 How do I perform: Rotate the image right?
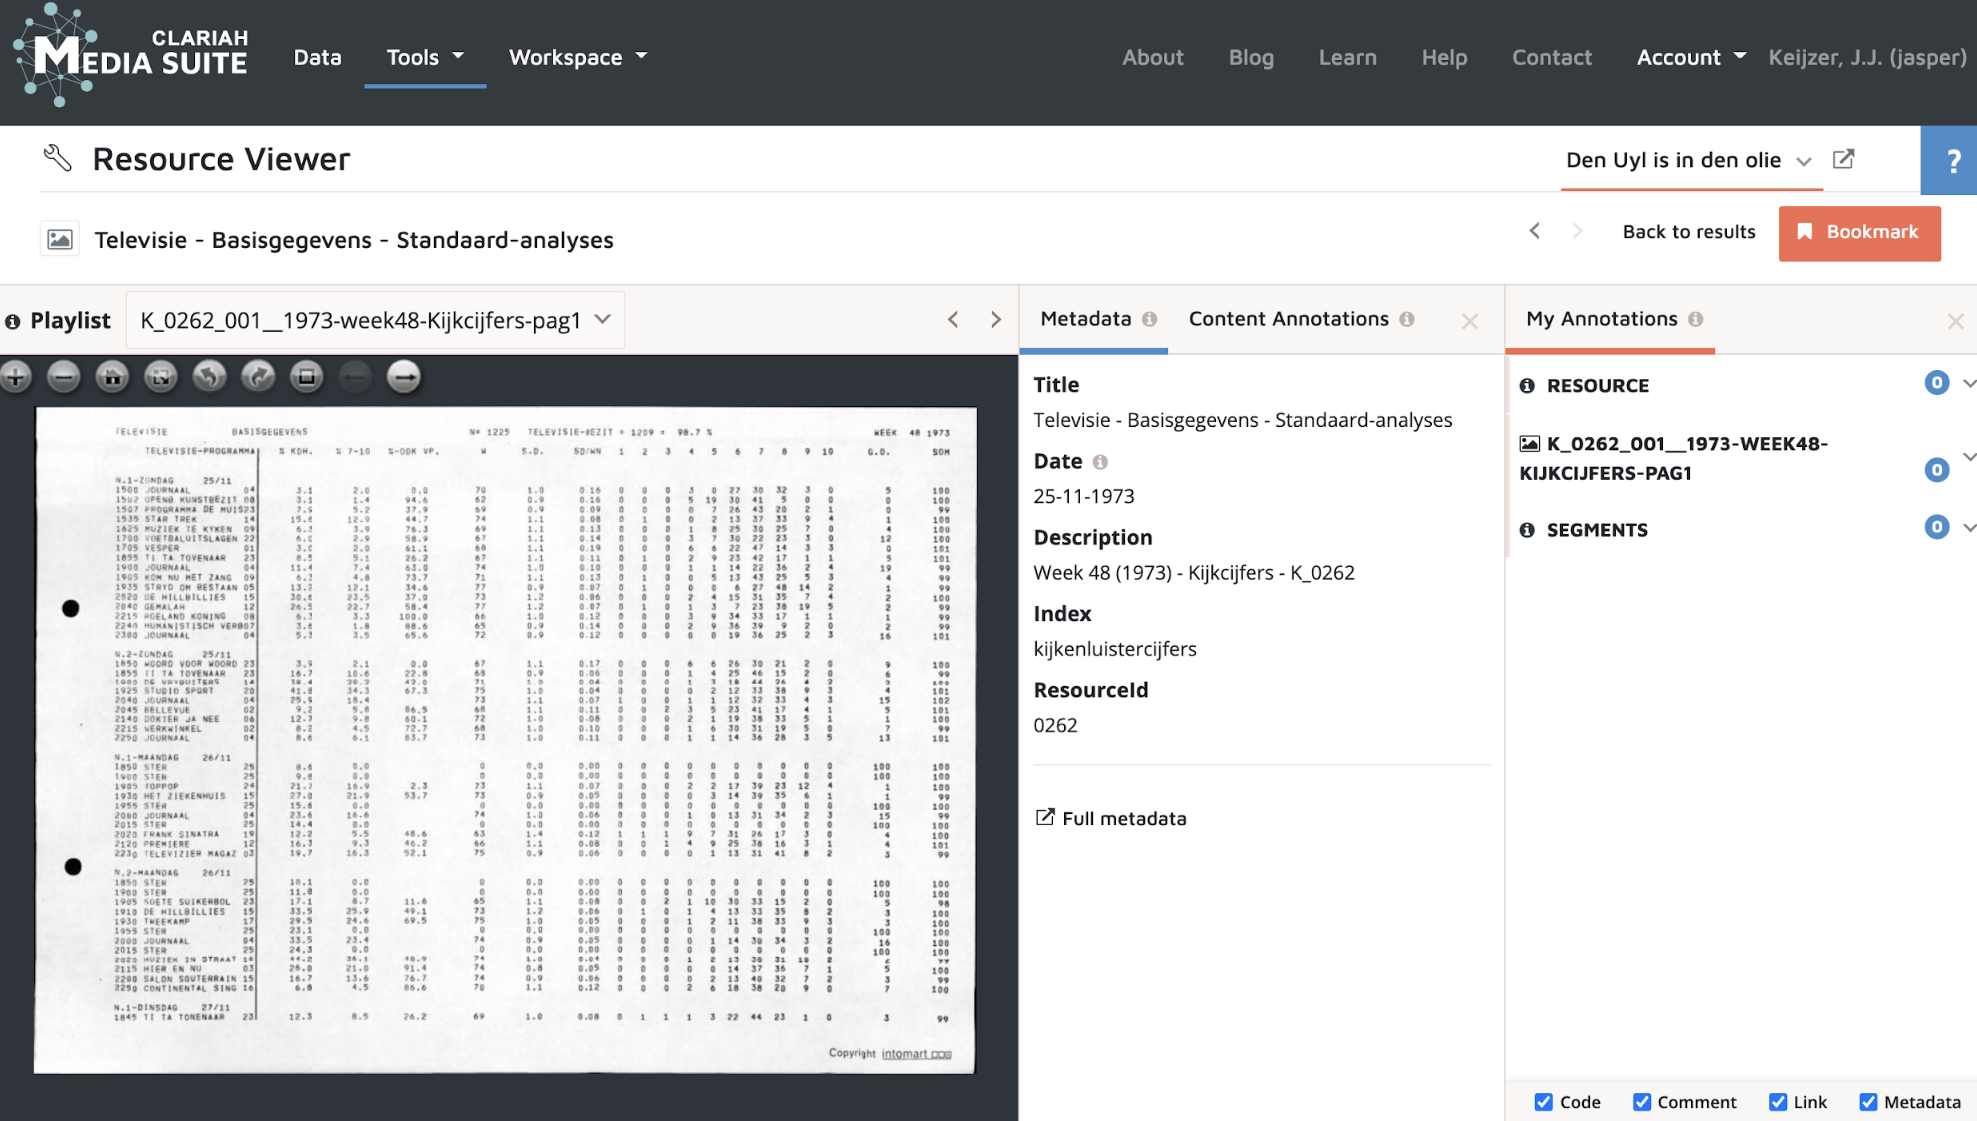258,377
